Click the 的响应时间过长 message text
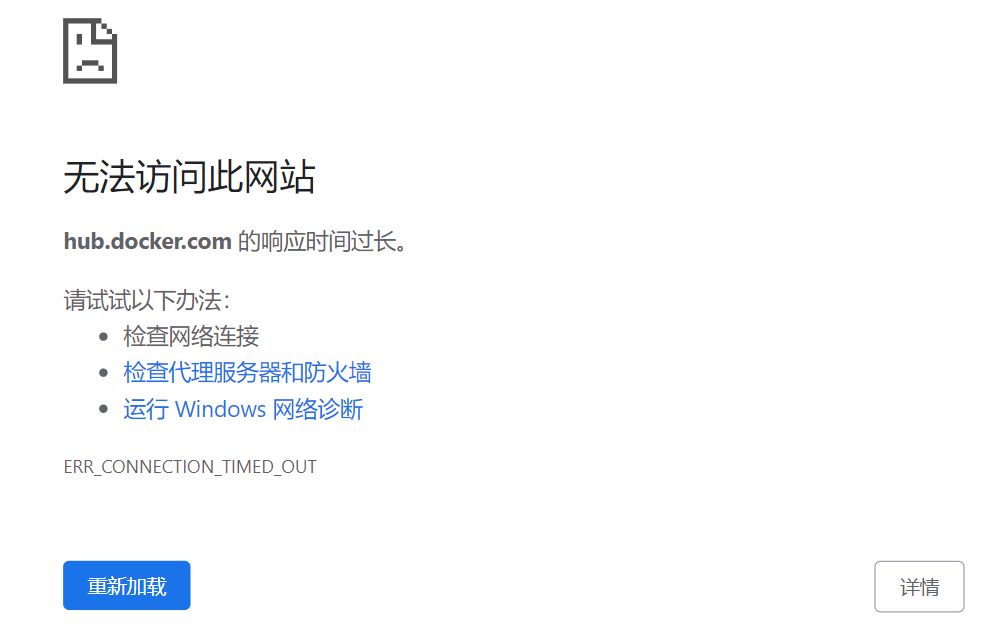Viewport: 1008px width, 638px height. pyautogui.click(x=323, y=241)
